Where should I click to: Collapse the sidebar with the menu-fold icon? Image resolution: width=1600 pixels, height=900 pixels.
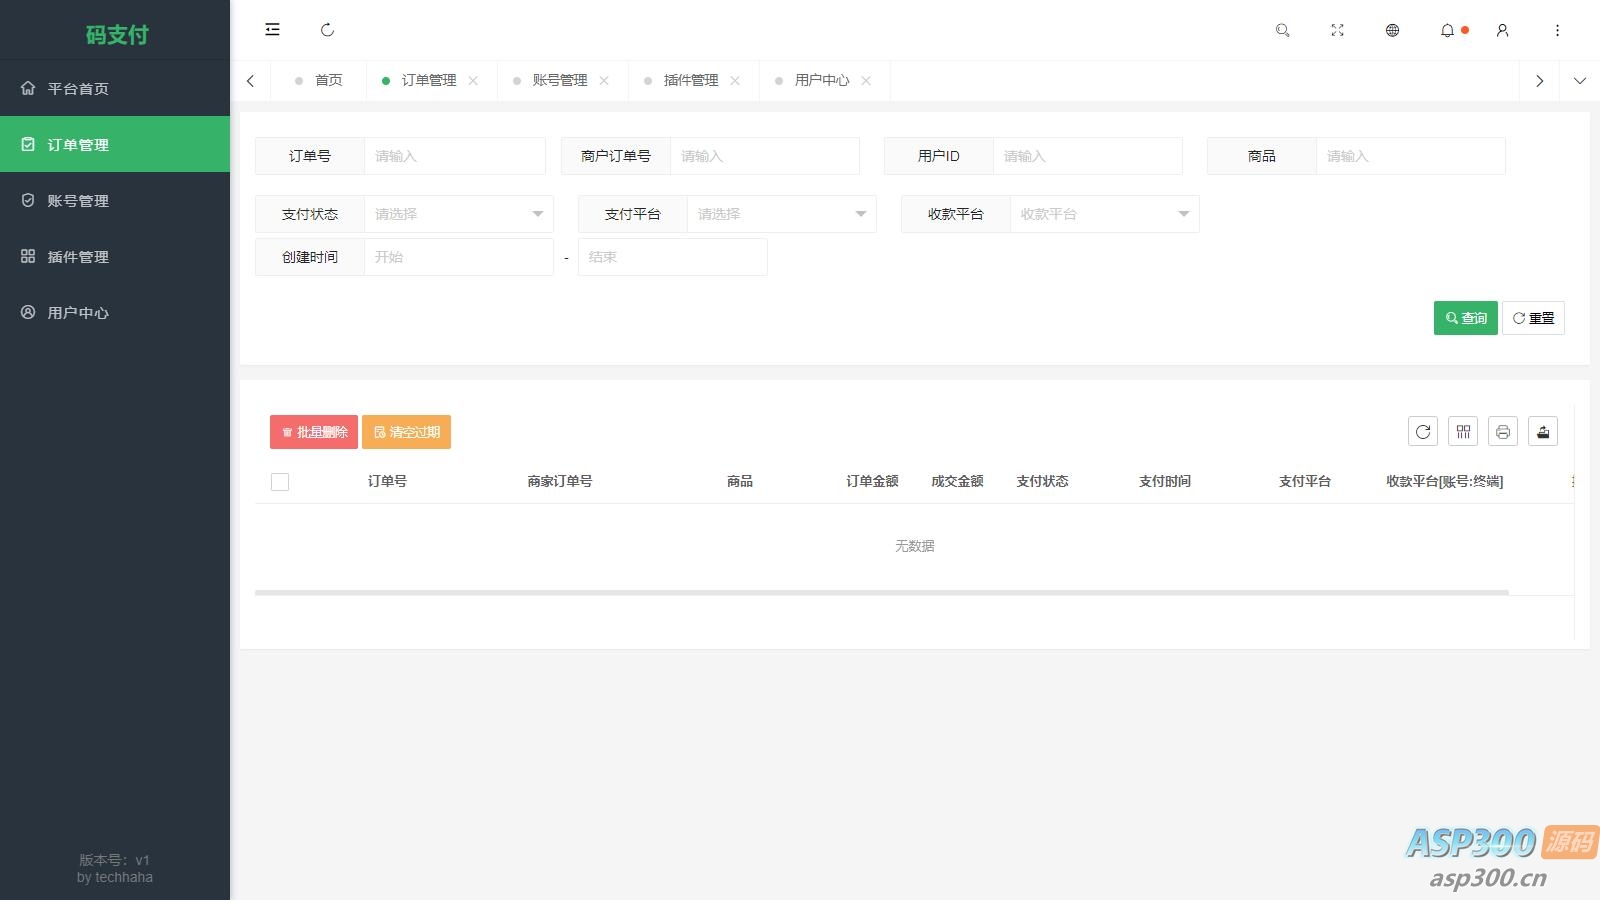click(272, 30)
